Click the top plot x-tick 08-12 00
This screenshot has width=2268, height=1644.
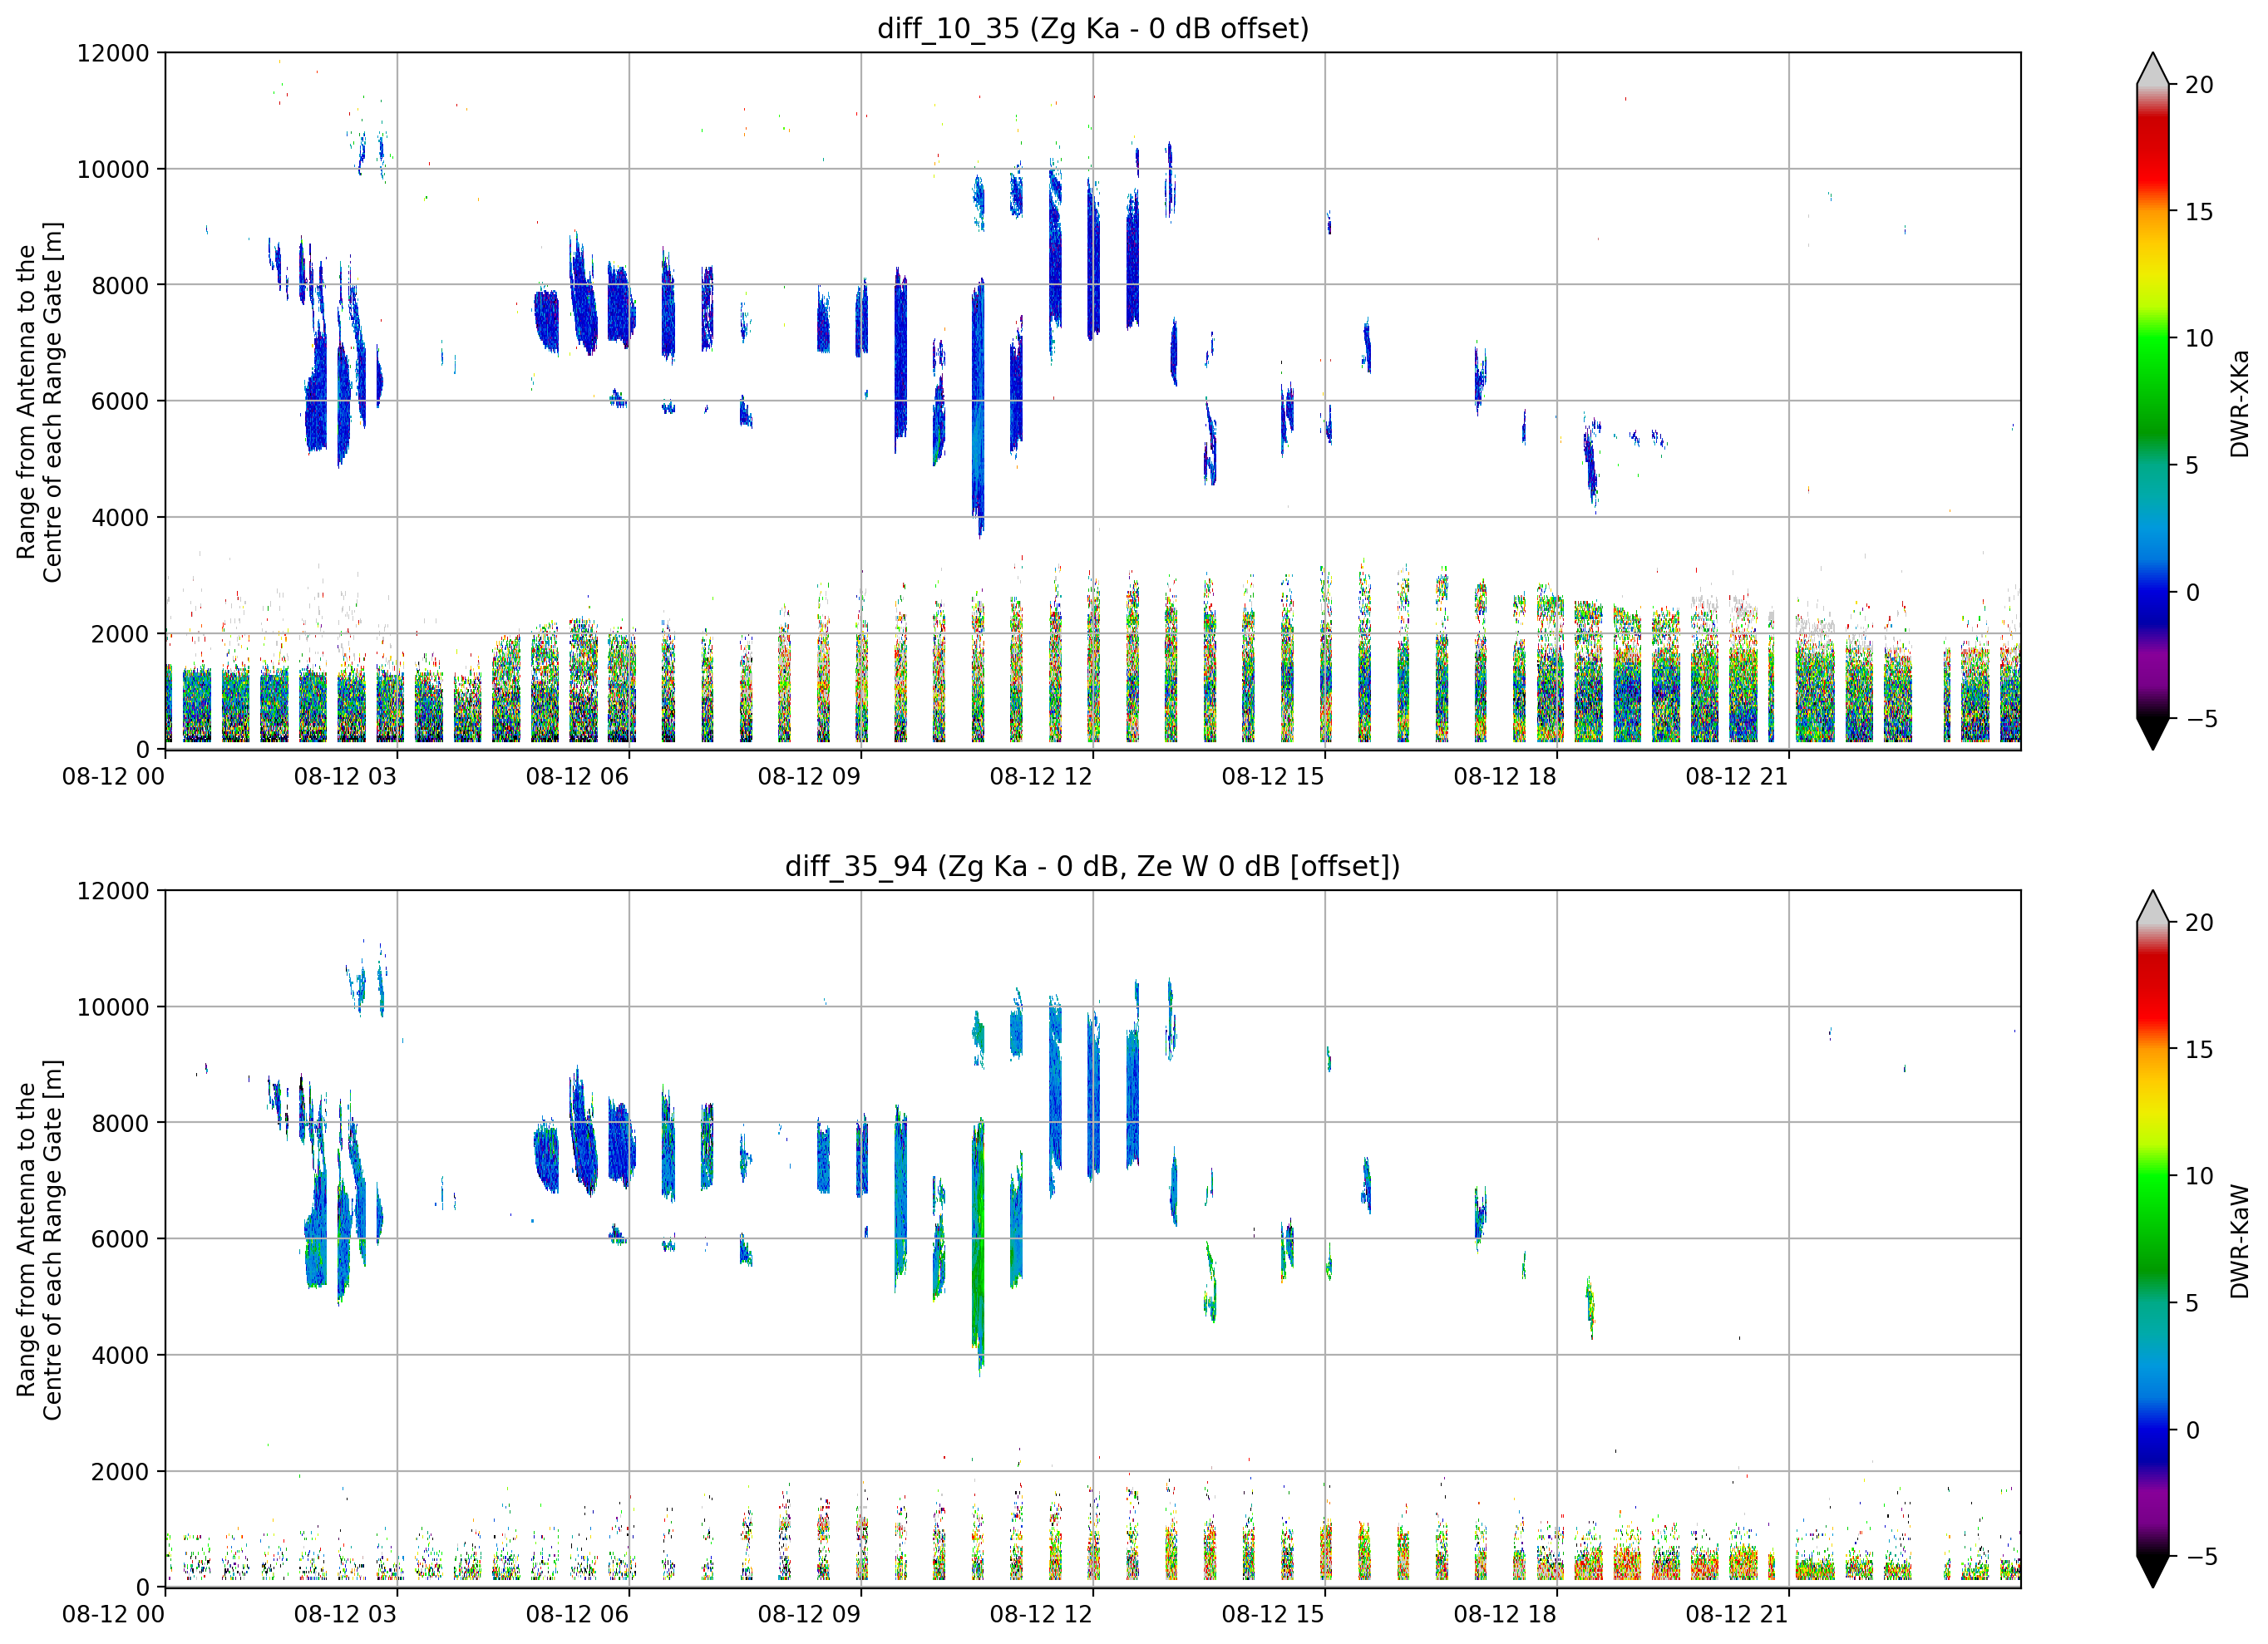click(x=113, y=777)
